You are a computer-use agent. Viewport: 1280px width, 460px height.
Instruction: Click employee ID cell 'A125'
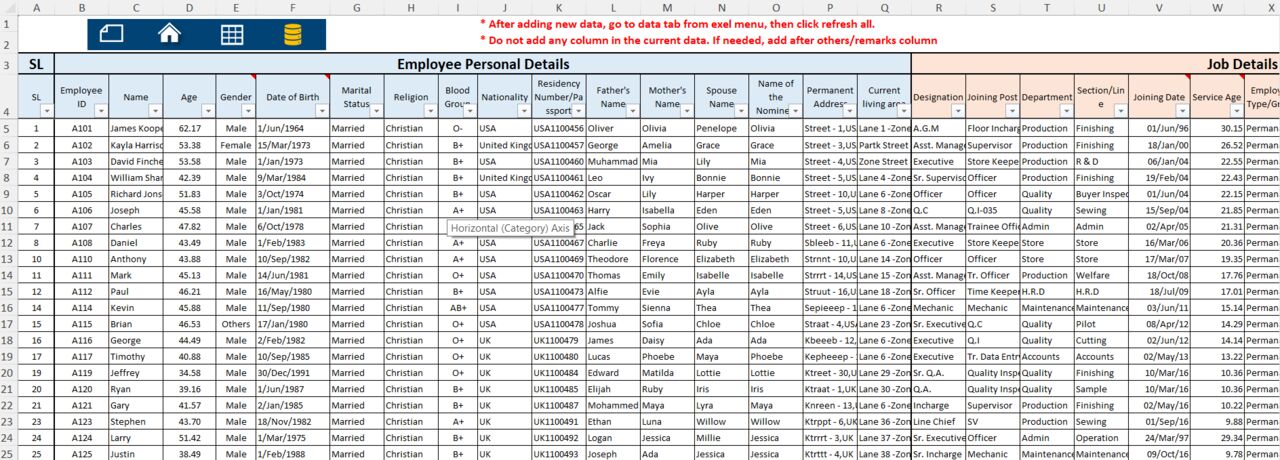tap(81, 453)
